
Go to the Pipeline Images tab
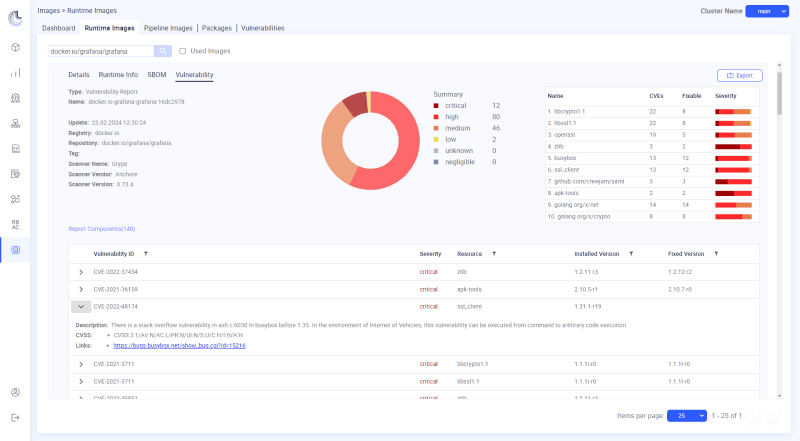169,28
